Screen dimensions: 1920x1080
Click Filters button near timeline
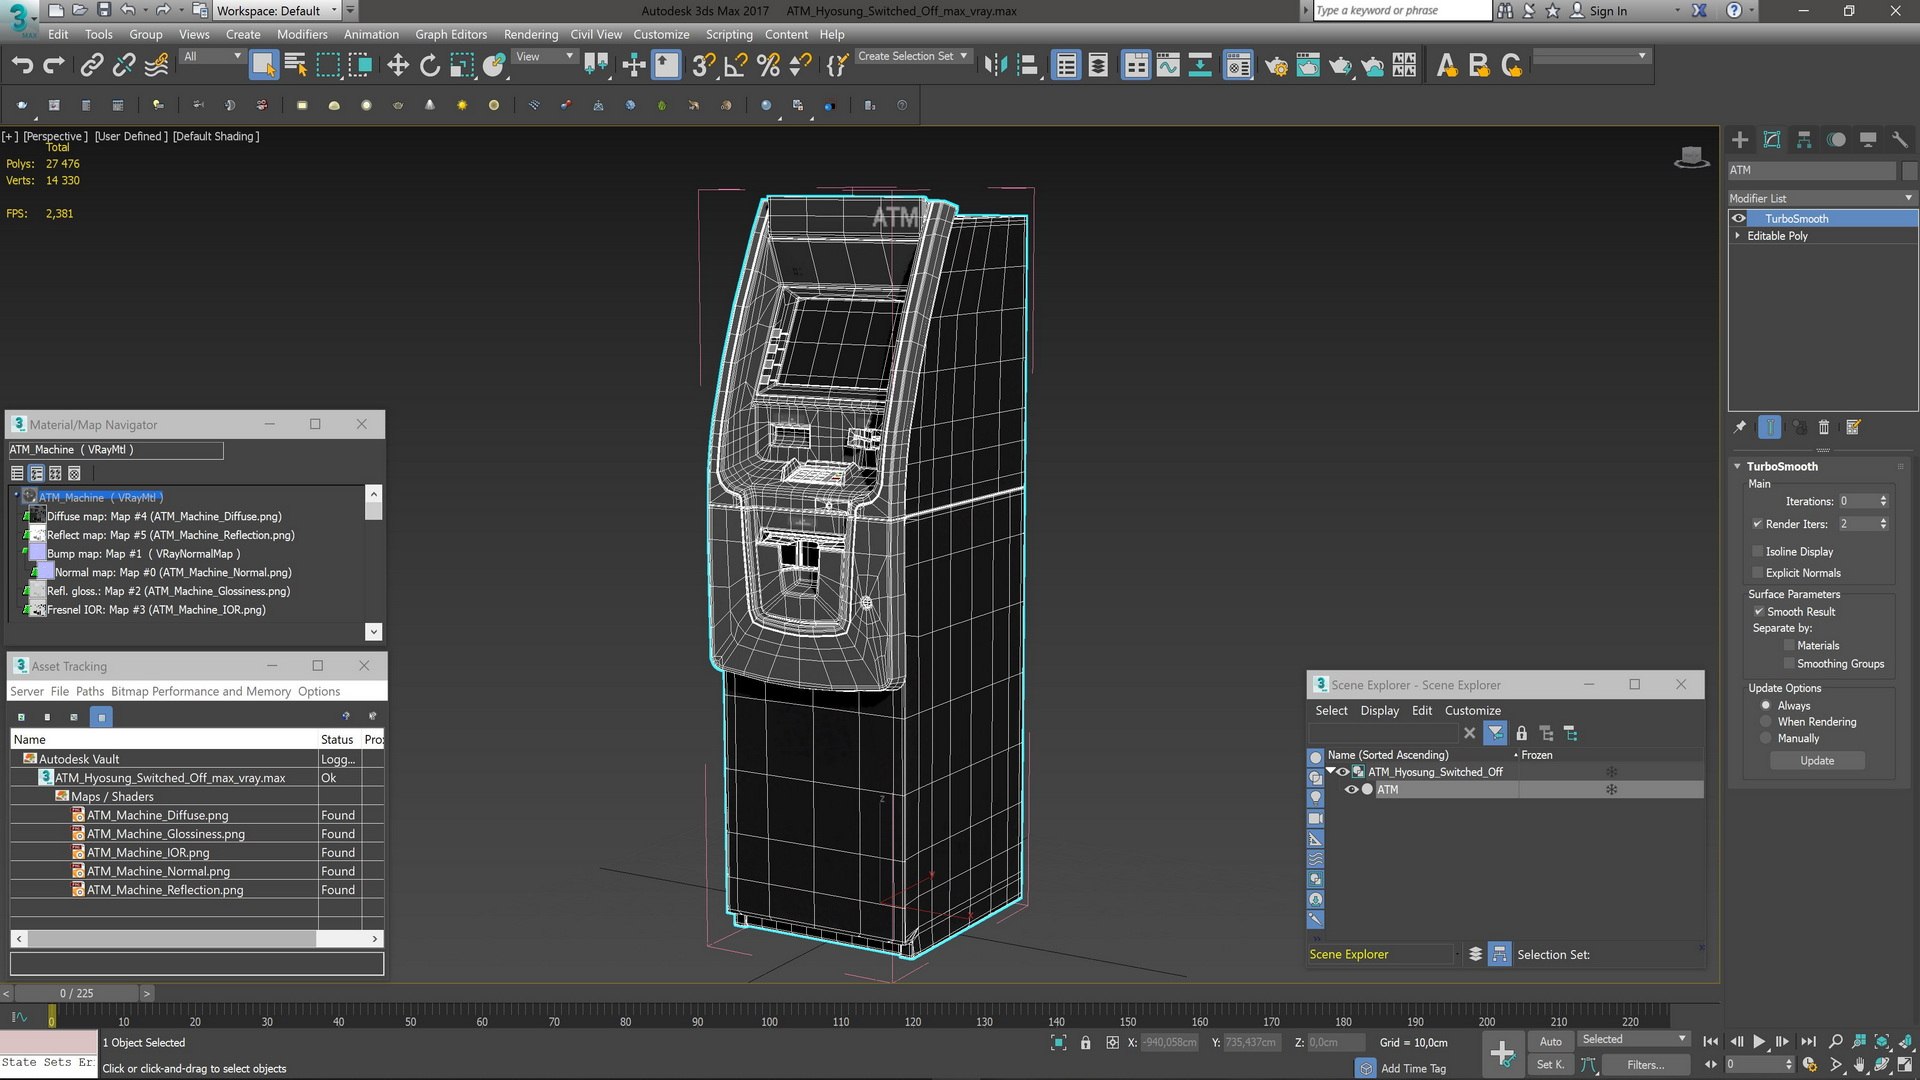tap(1645, 1065)
